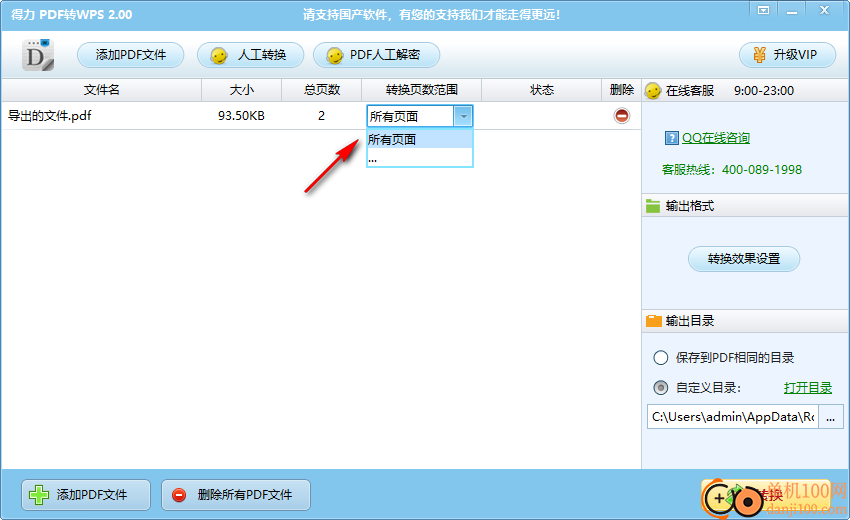Click the 客服热线 400-089-1998 text

point(732,170)
